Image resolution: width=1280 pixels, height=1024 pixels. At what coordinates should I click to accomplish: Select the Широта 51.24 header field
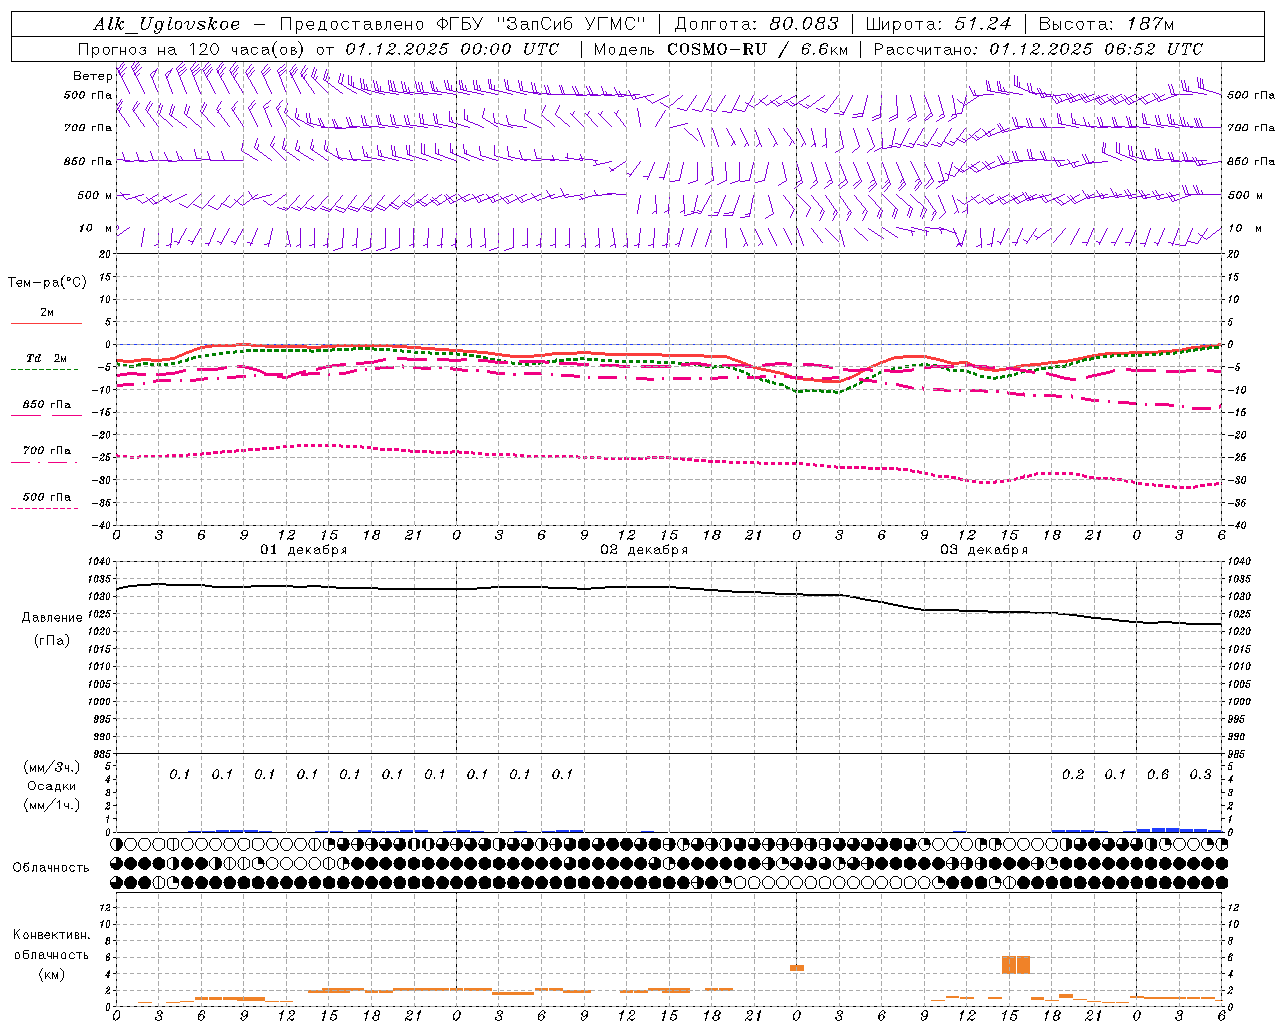938,24
